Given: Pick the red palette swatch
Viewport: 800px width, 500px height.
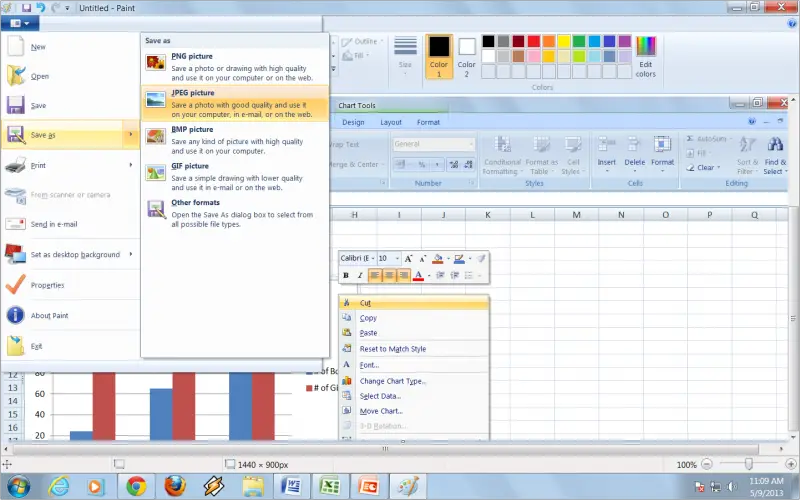Looking at the screenshot, I should [x=534, y=41].
